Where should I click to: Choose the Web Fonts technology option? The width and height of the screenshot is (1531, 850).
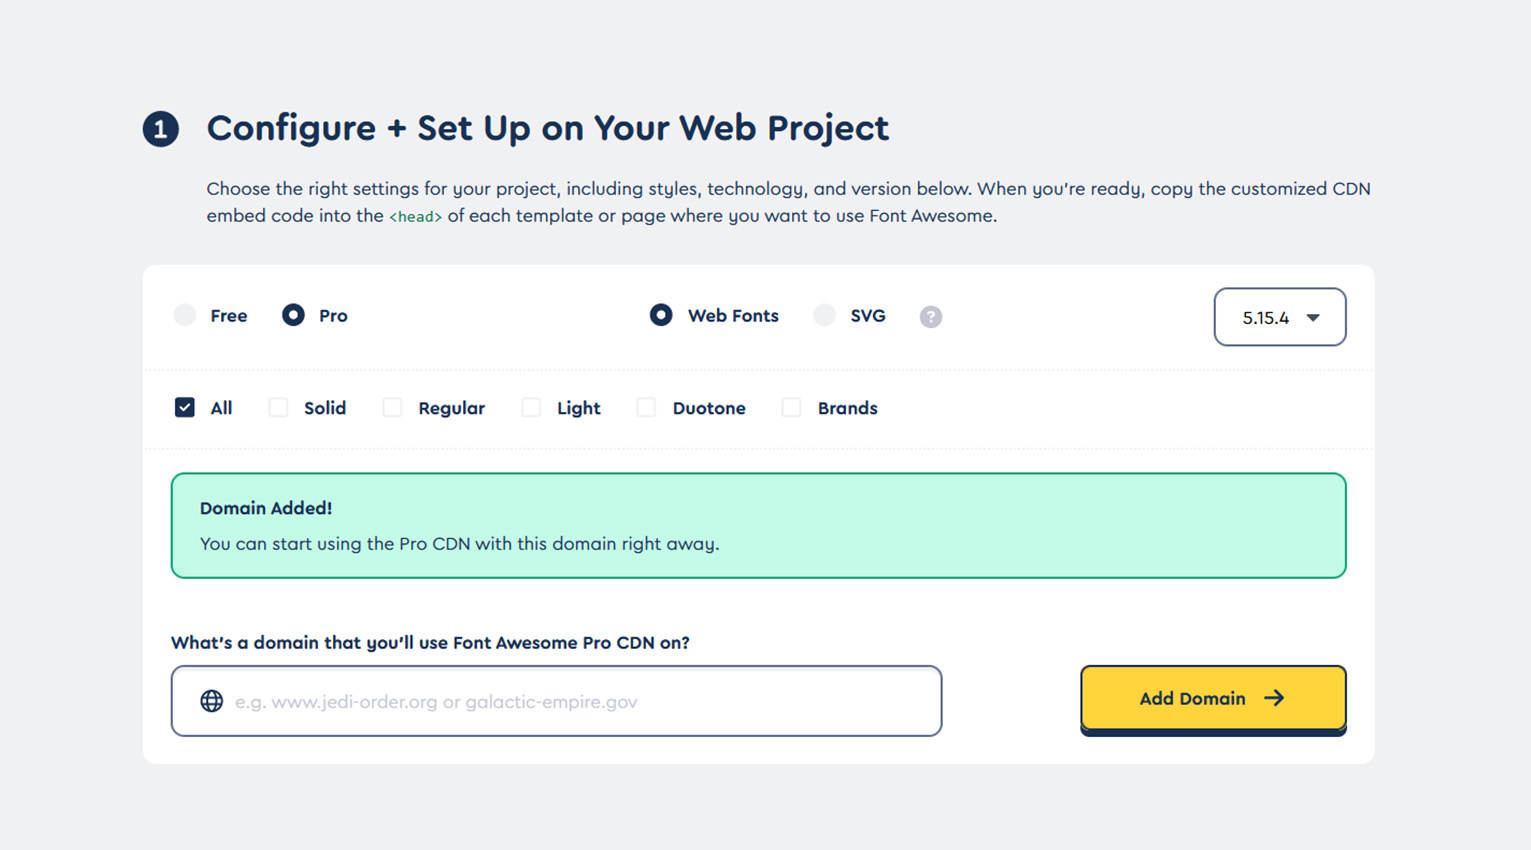tap(661, 315)
